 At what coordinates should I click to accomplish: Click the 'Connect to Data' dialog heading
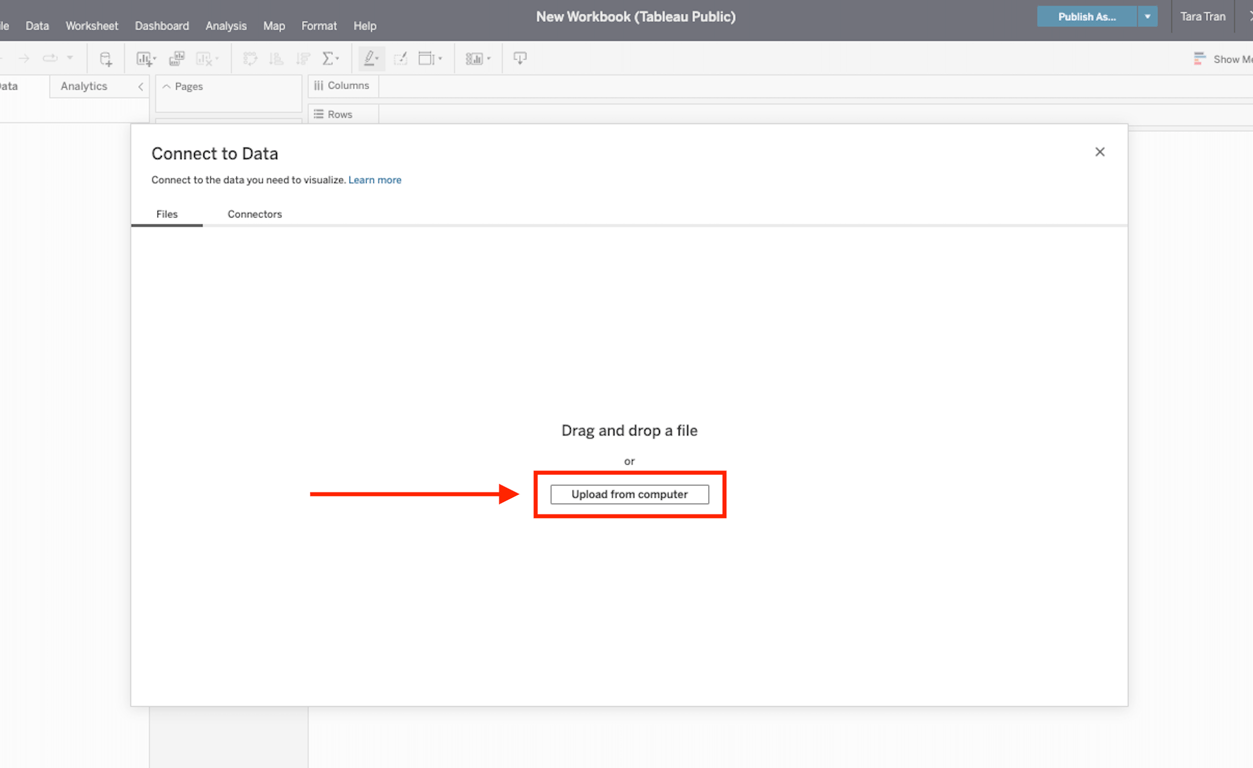215,154
